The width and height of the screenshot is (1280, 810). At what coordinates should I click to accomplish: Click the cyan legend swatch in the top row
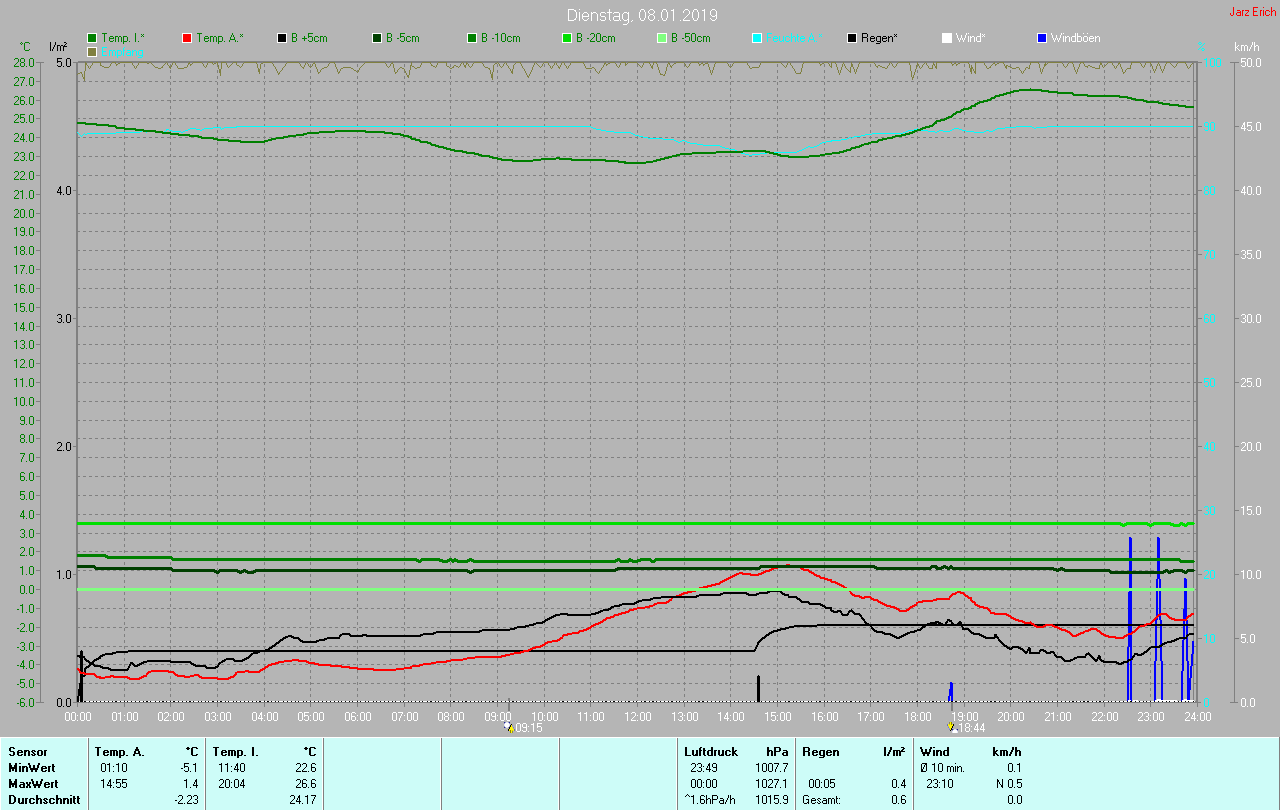coord(757,38)
